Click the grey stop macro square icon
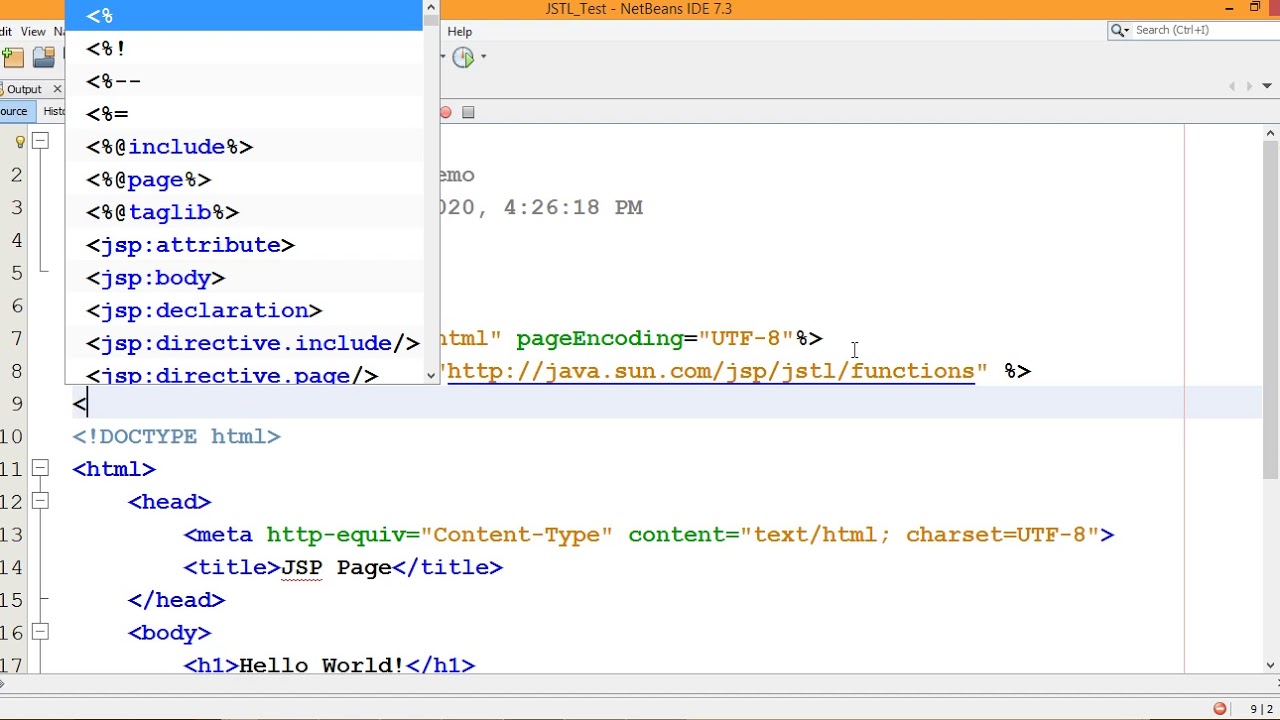Screen dimensions: 1280x720 (x=467, y=112)
